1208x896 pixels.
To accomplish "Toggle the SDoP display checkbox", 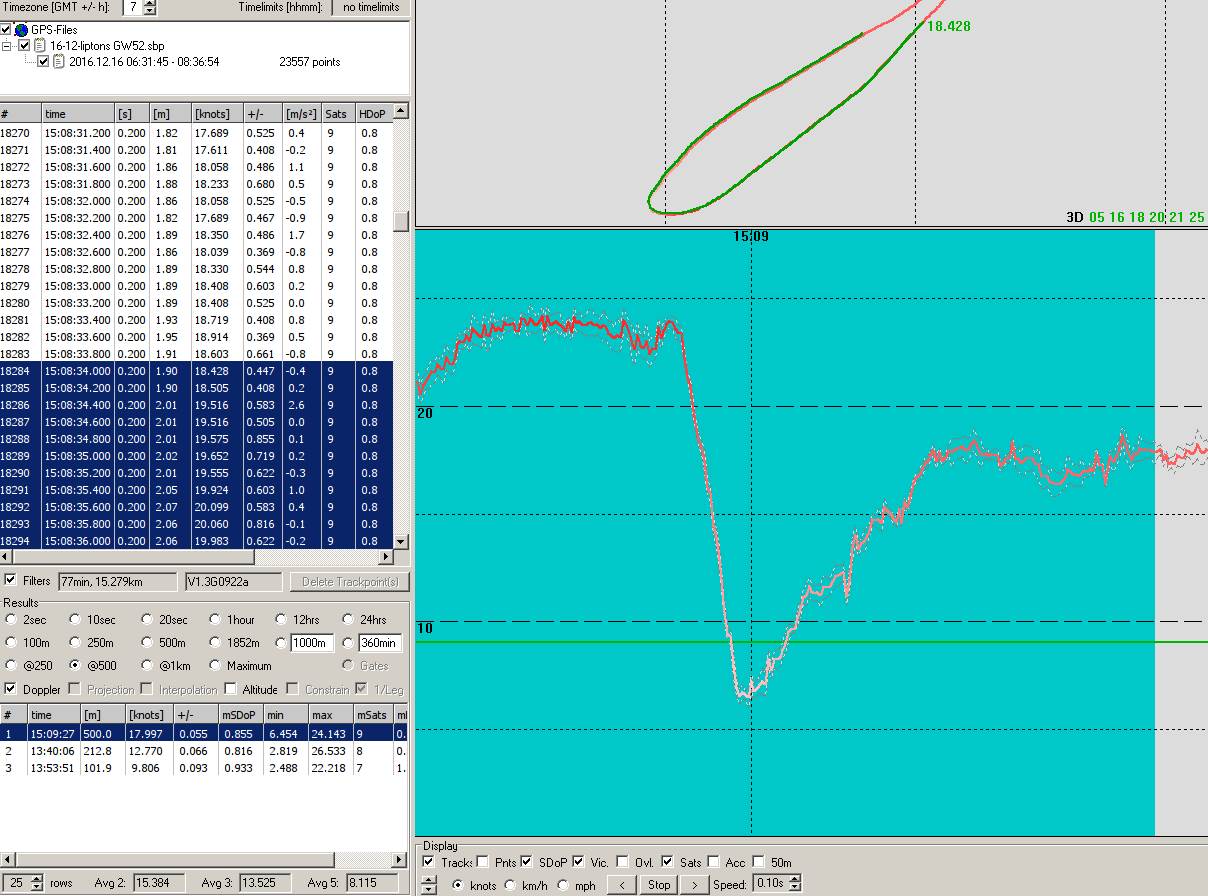I will 527,861.
